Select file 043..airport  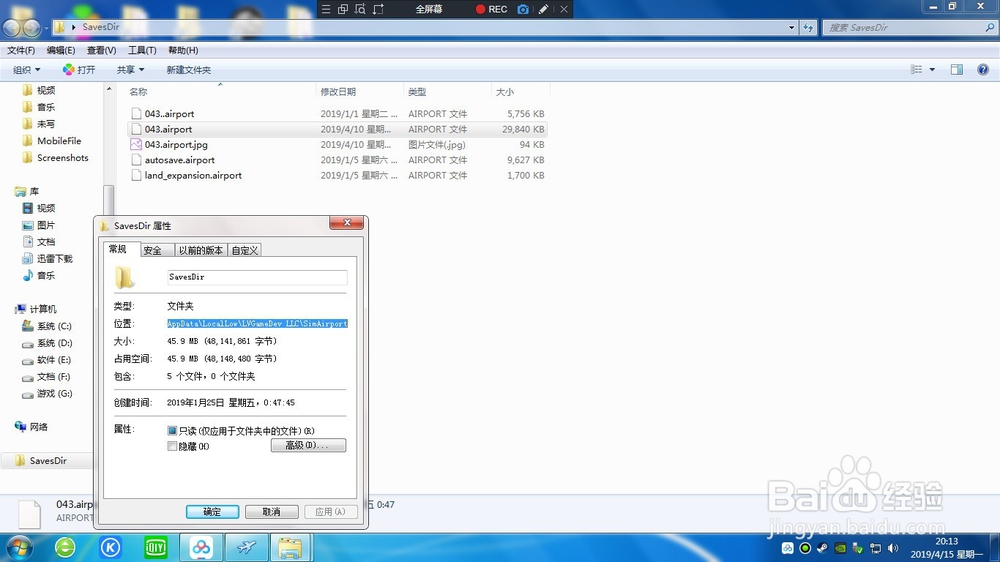[x=169, y=114]
